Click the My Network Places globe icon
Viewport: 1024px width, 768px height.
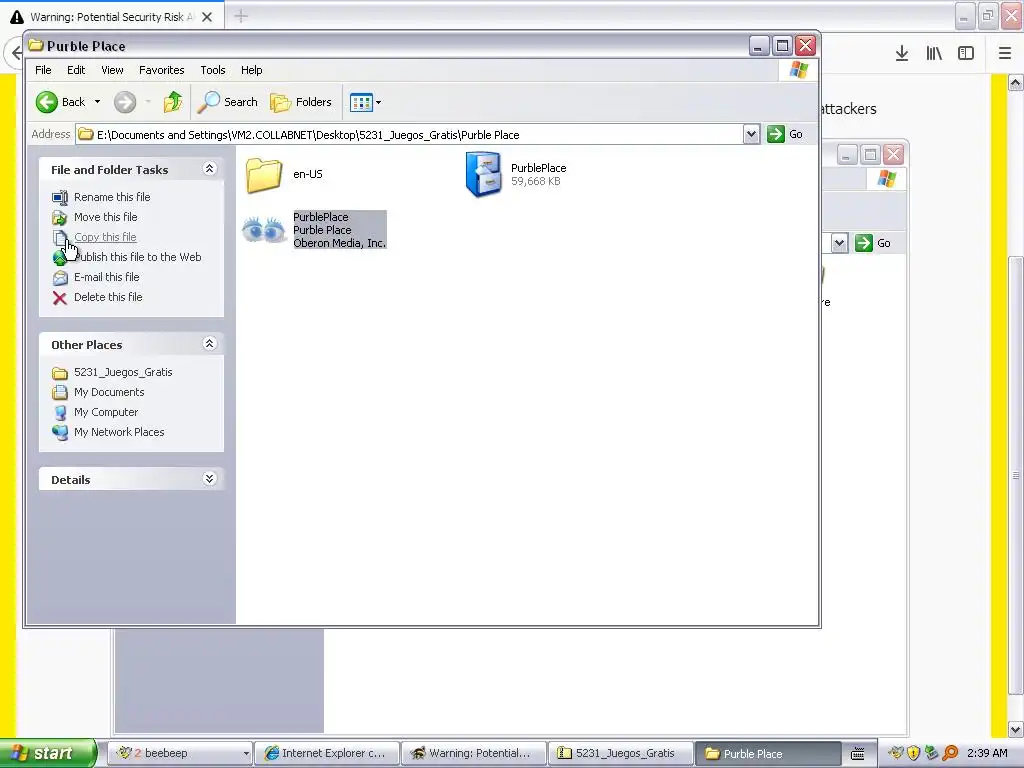(60, 432)
